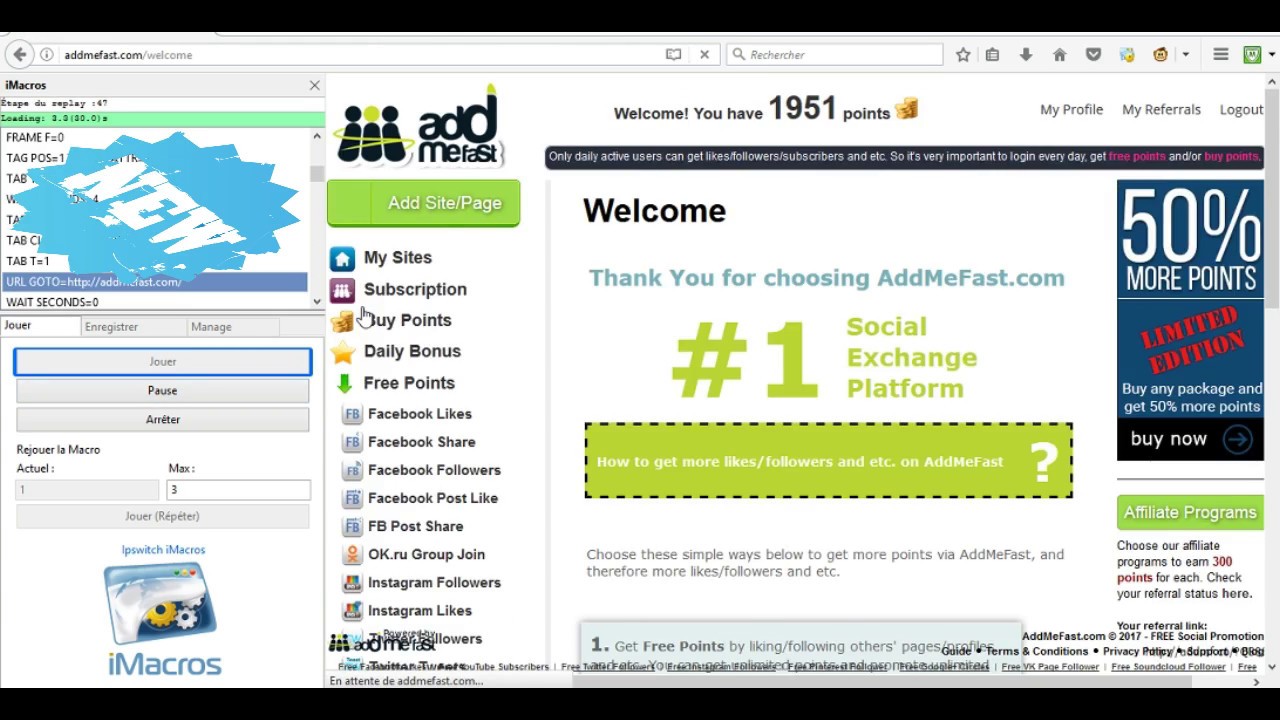1280x720 pixels.
Task: Click the Affiliate Programs green button
Action: [1190, 512]
